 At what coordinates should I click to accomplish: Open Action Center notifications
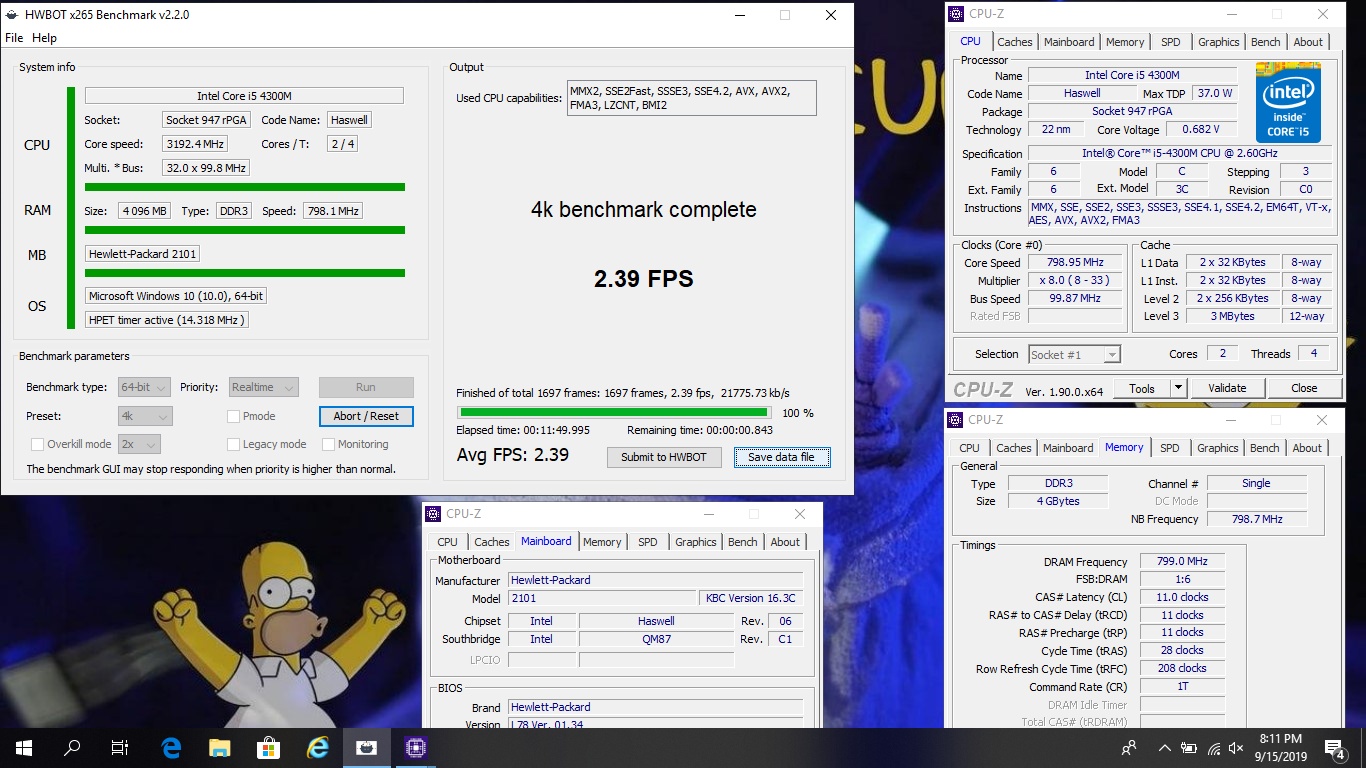pos(1334,747)
